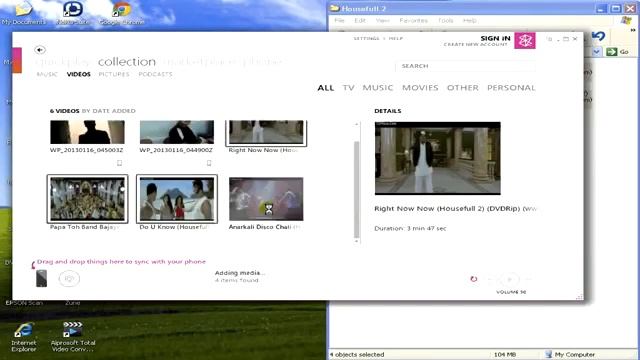Click in the Search box
The image size is (640, 360).
(465, 66)
